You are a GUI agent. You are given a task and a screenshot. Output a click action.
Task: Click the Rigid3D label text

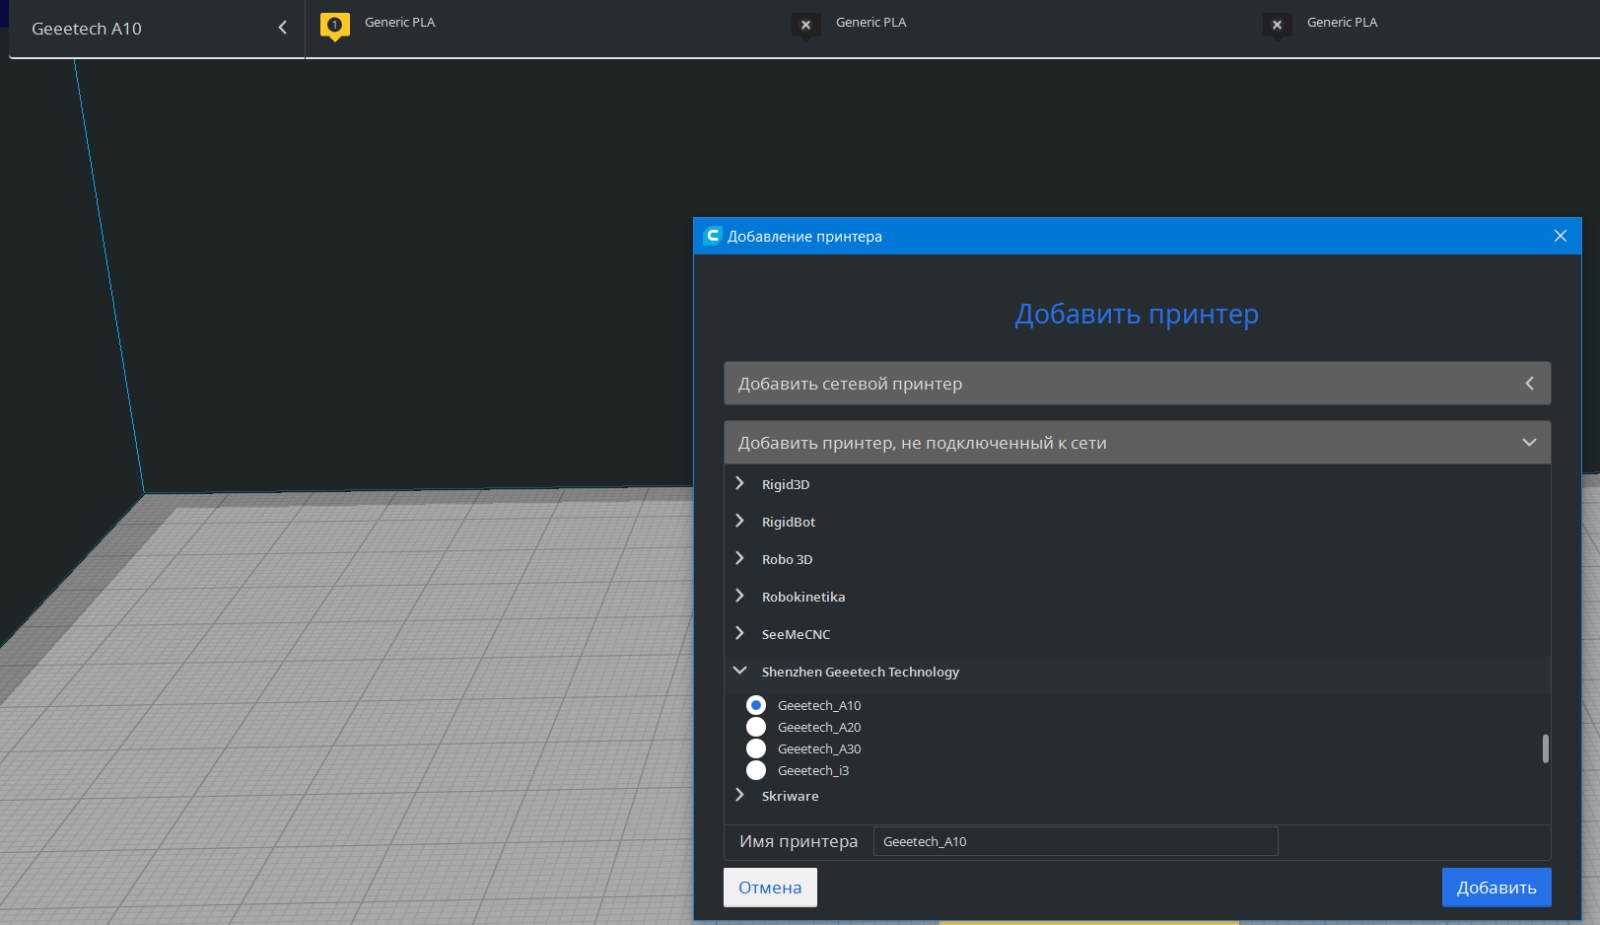tap(785, 484)
